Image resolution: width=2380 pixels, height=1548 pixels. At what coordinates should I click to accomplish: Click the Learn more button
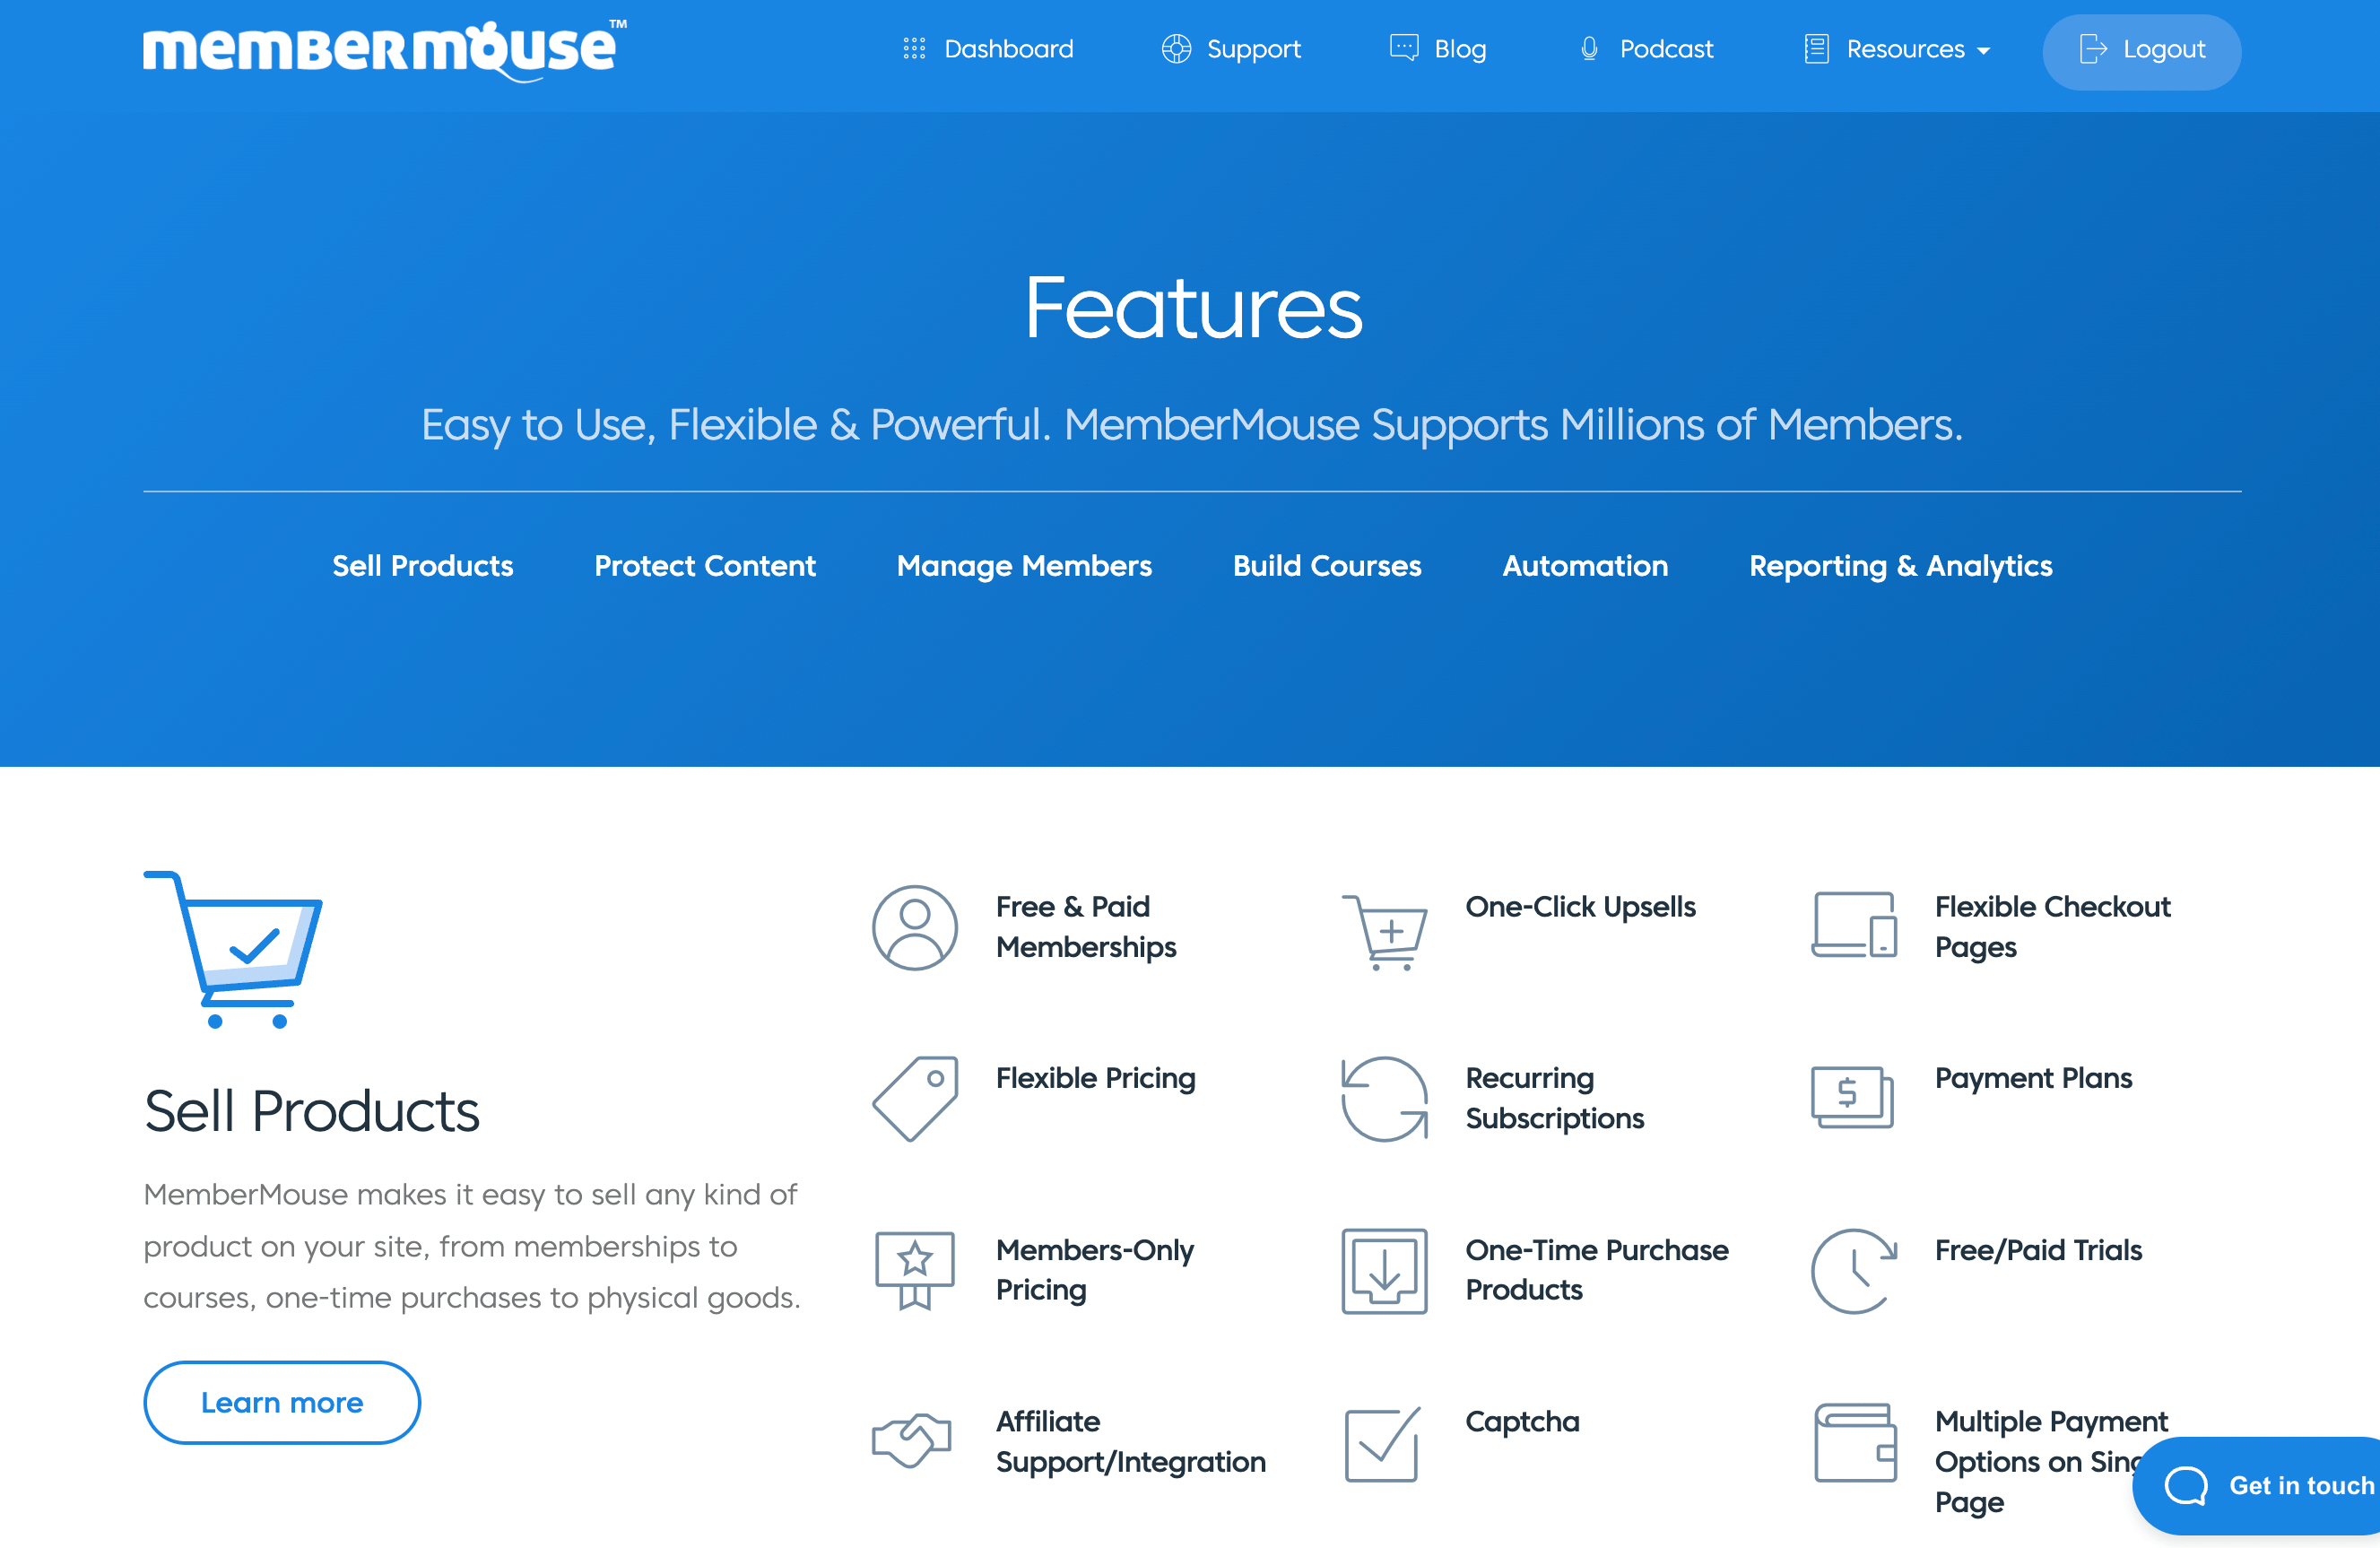click(x=282, y=1402)
